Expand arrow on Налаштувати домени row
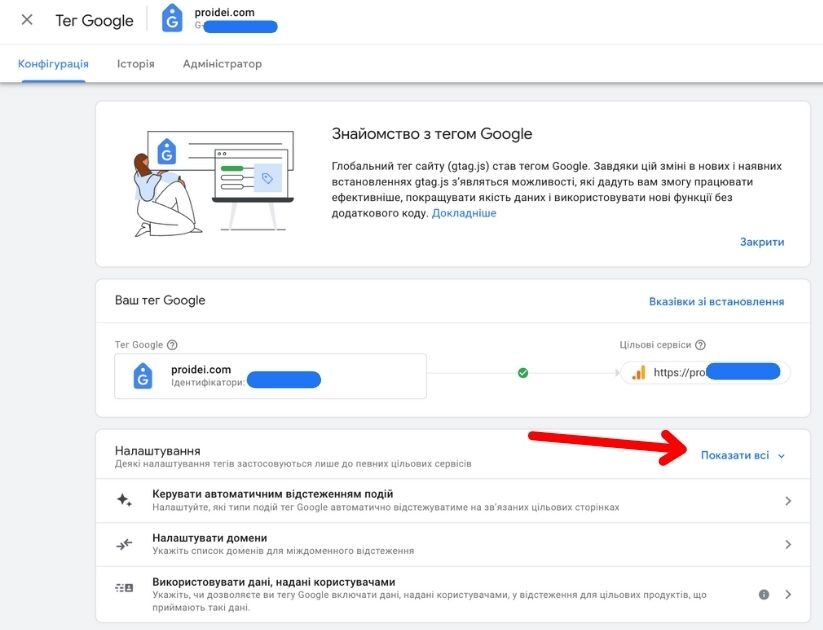Viewport: 823px width, 630px height. pos(788,544)
